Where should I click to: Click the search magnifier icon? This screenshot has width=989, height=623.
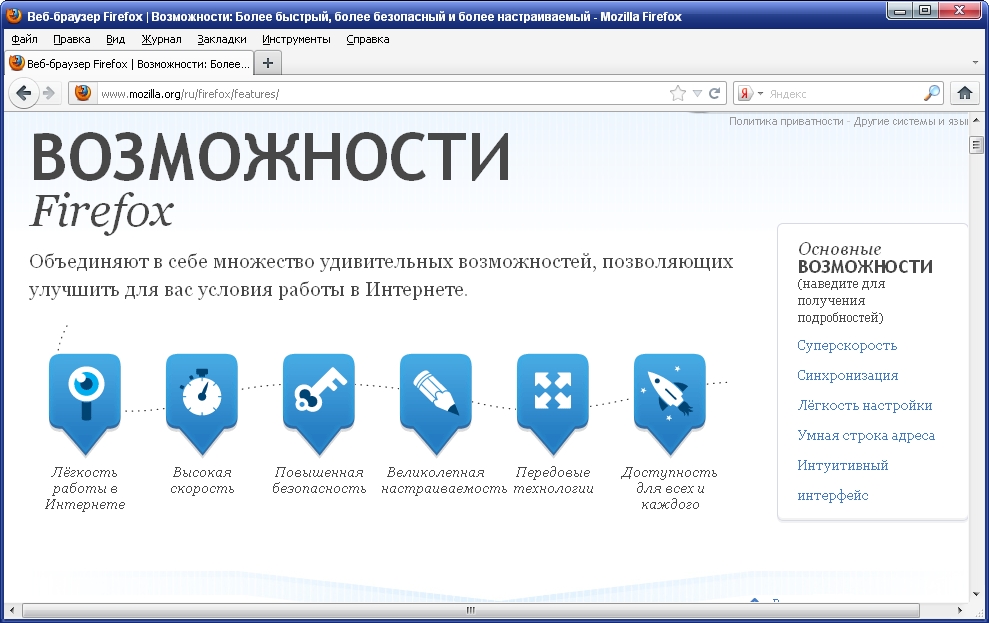click(932, 93)
